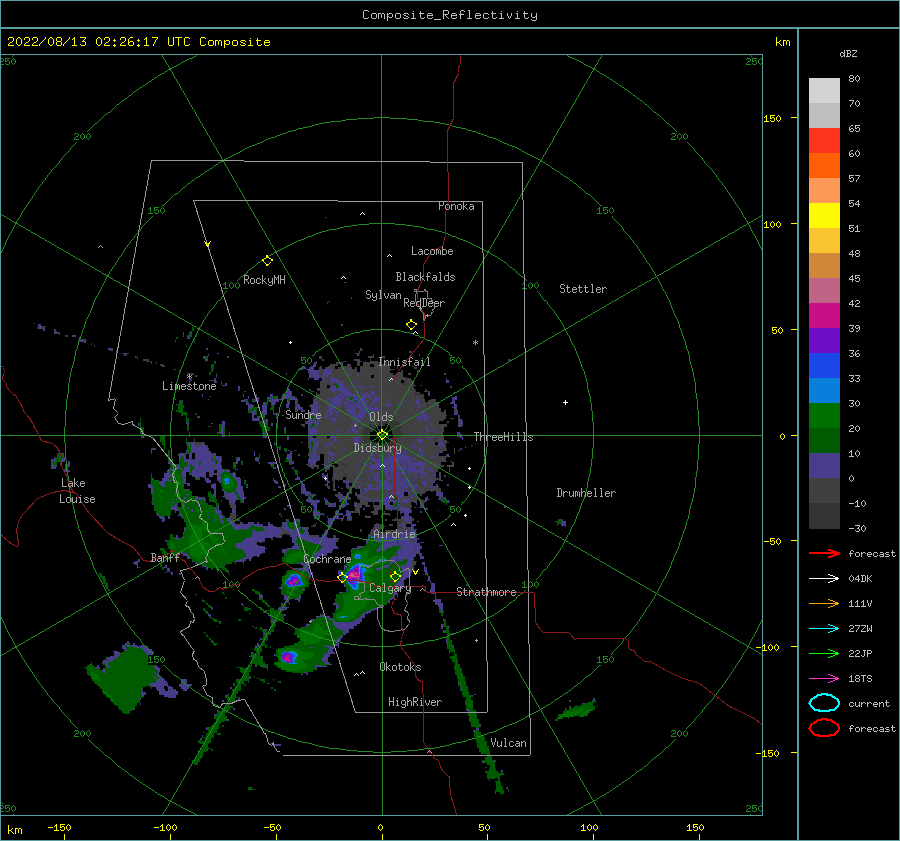
Task: Click the RedDeer city label
Action: [424, 303]
